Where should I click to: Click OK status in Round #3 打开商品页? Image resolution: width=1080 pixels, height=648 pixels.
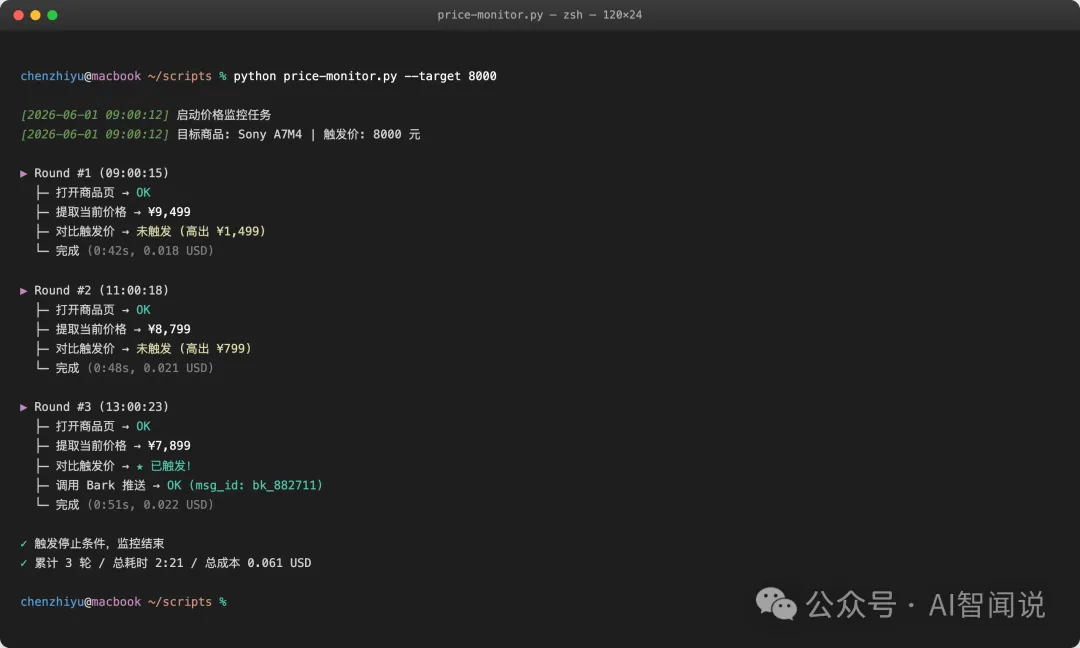coord(143,426)
